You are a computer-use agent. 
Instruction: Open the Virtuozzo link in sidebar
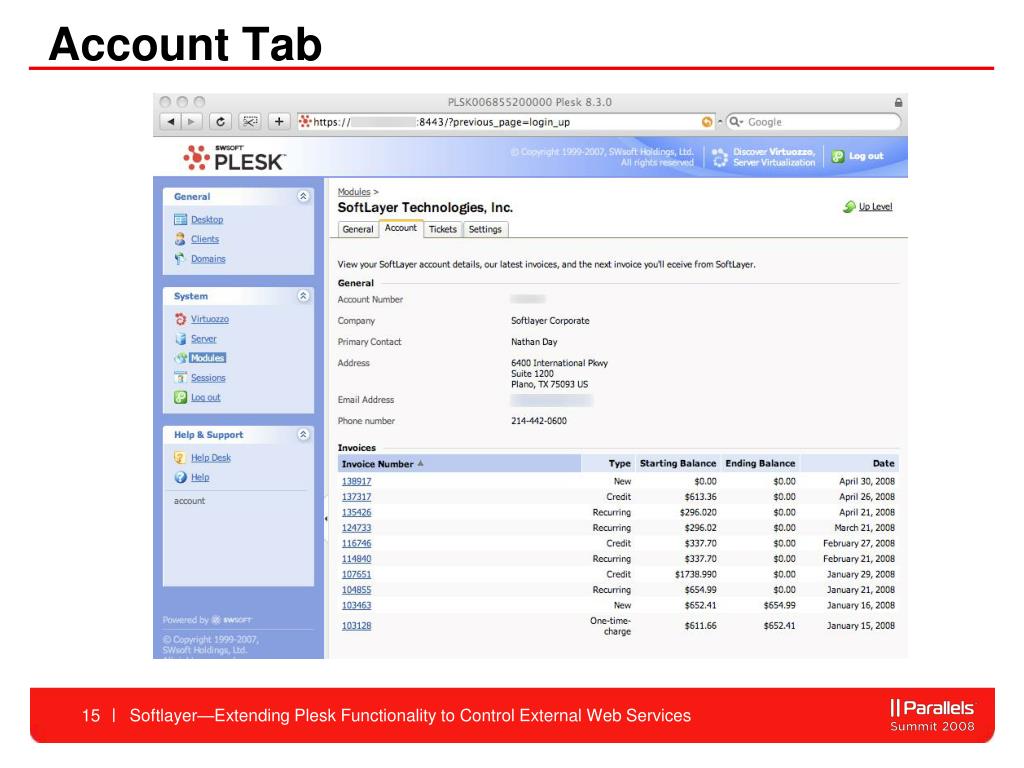(x=210, y=319)
